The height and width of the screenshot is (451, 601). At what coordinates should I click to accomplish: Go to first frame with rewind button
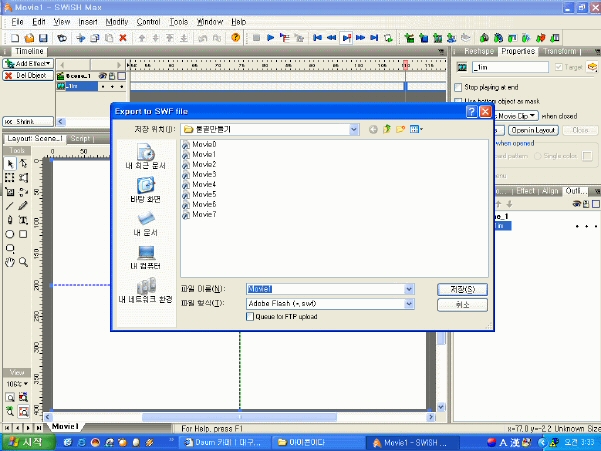point(317,38)
